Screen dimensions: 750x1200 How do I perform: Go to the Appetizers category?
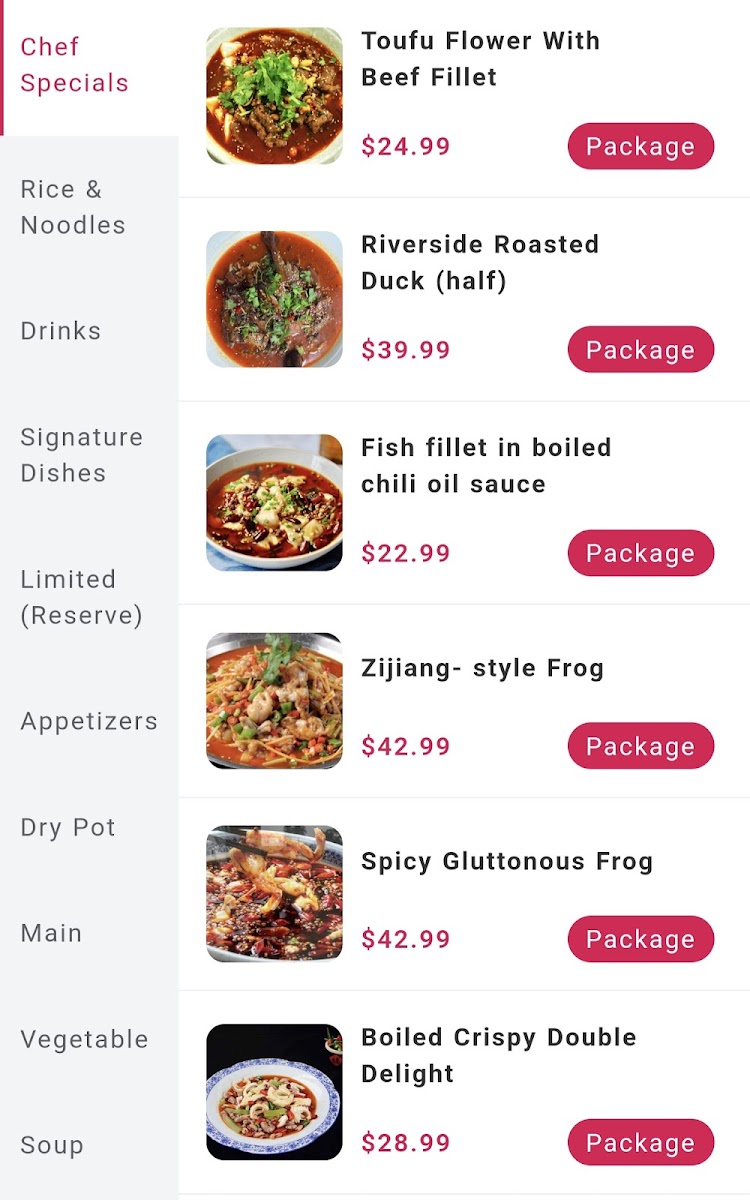coord(89,721)
